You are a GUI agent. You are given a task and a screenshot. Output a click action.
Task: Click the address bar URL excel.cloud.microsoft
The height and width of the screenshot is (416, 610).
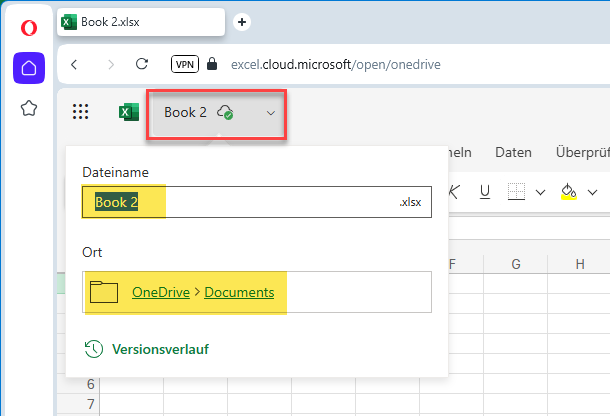tap(336, 64)
